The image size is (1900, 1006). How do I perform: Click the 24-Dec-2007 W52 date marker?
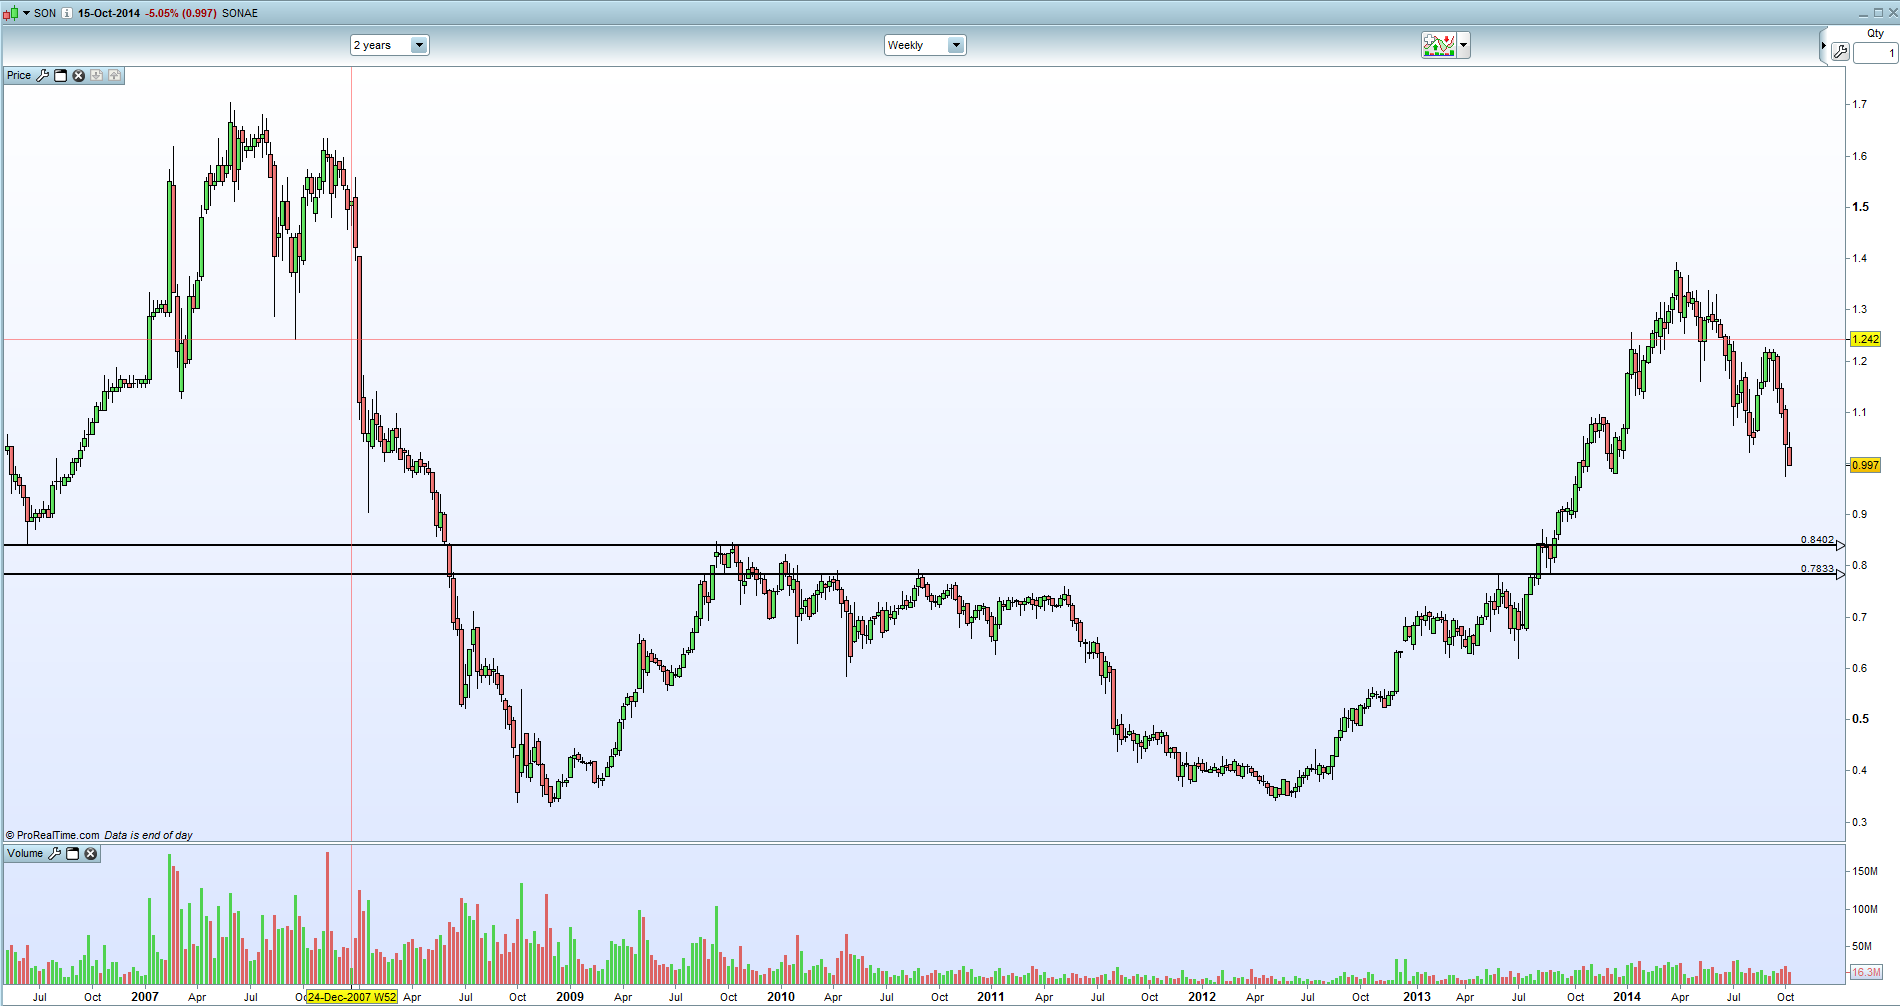point(352,997)
